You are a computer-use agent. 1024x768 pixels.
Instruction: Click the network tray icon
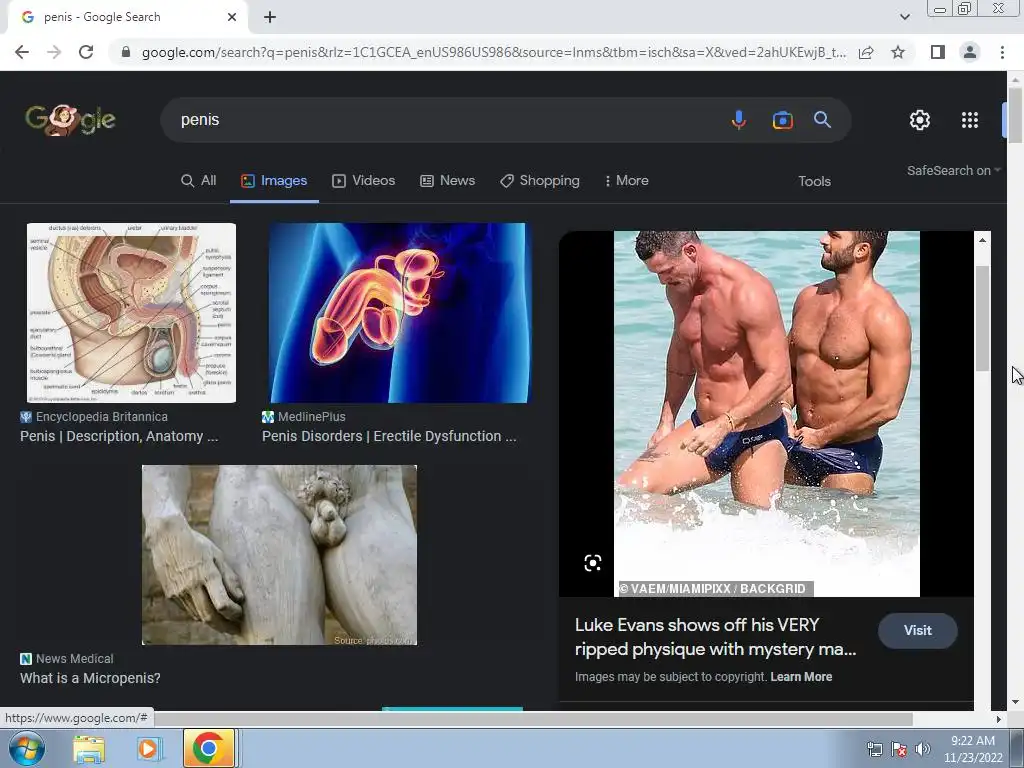874,749
